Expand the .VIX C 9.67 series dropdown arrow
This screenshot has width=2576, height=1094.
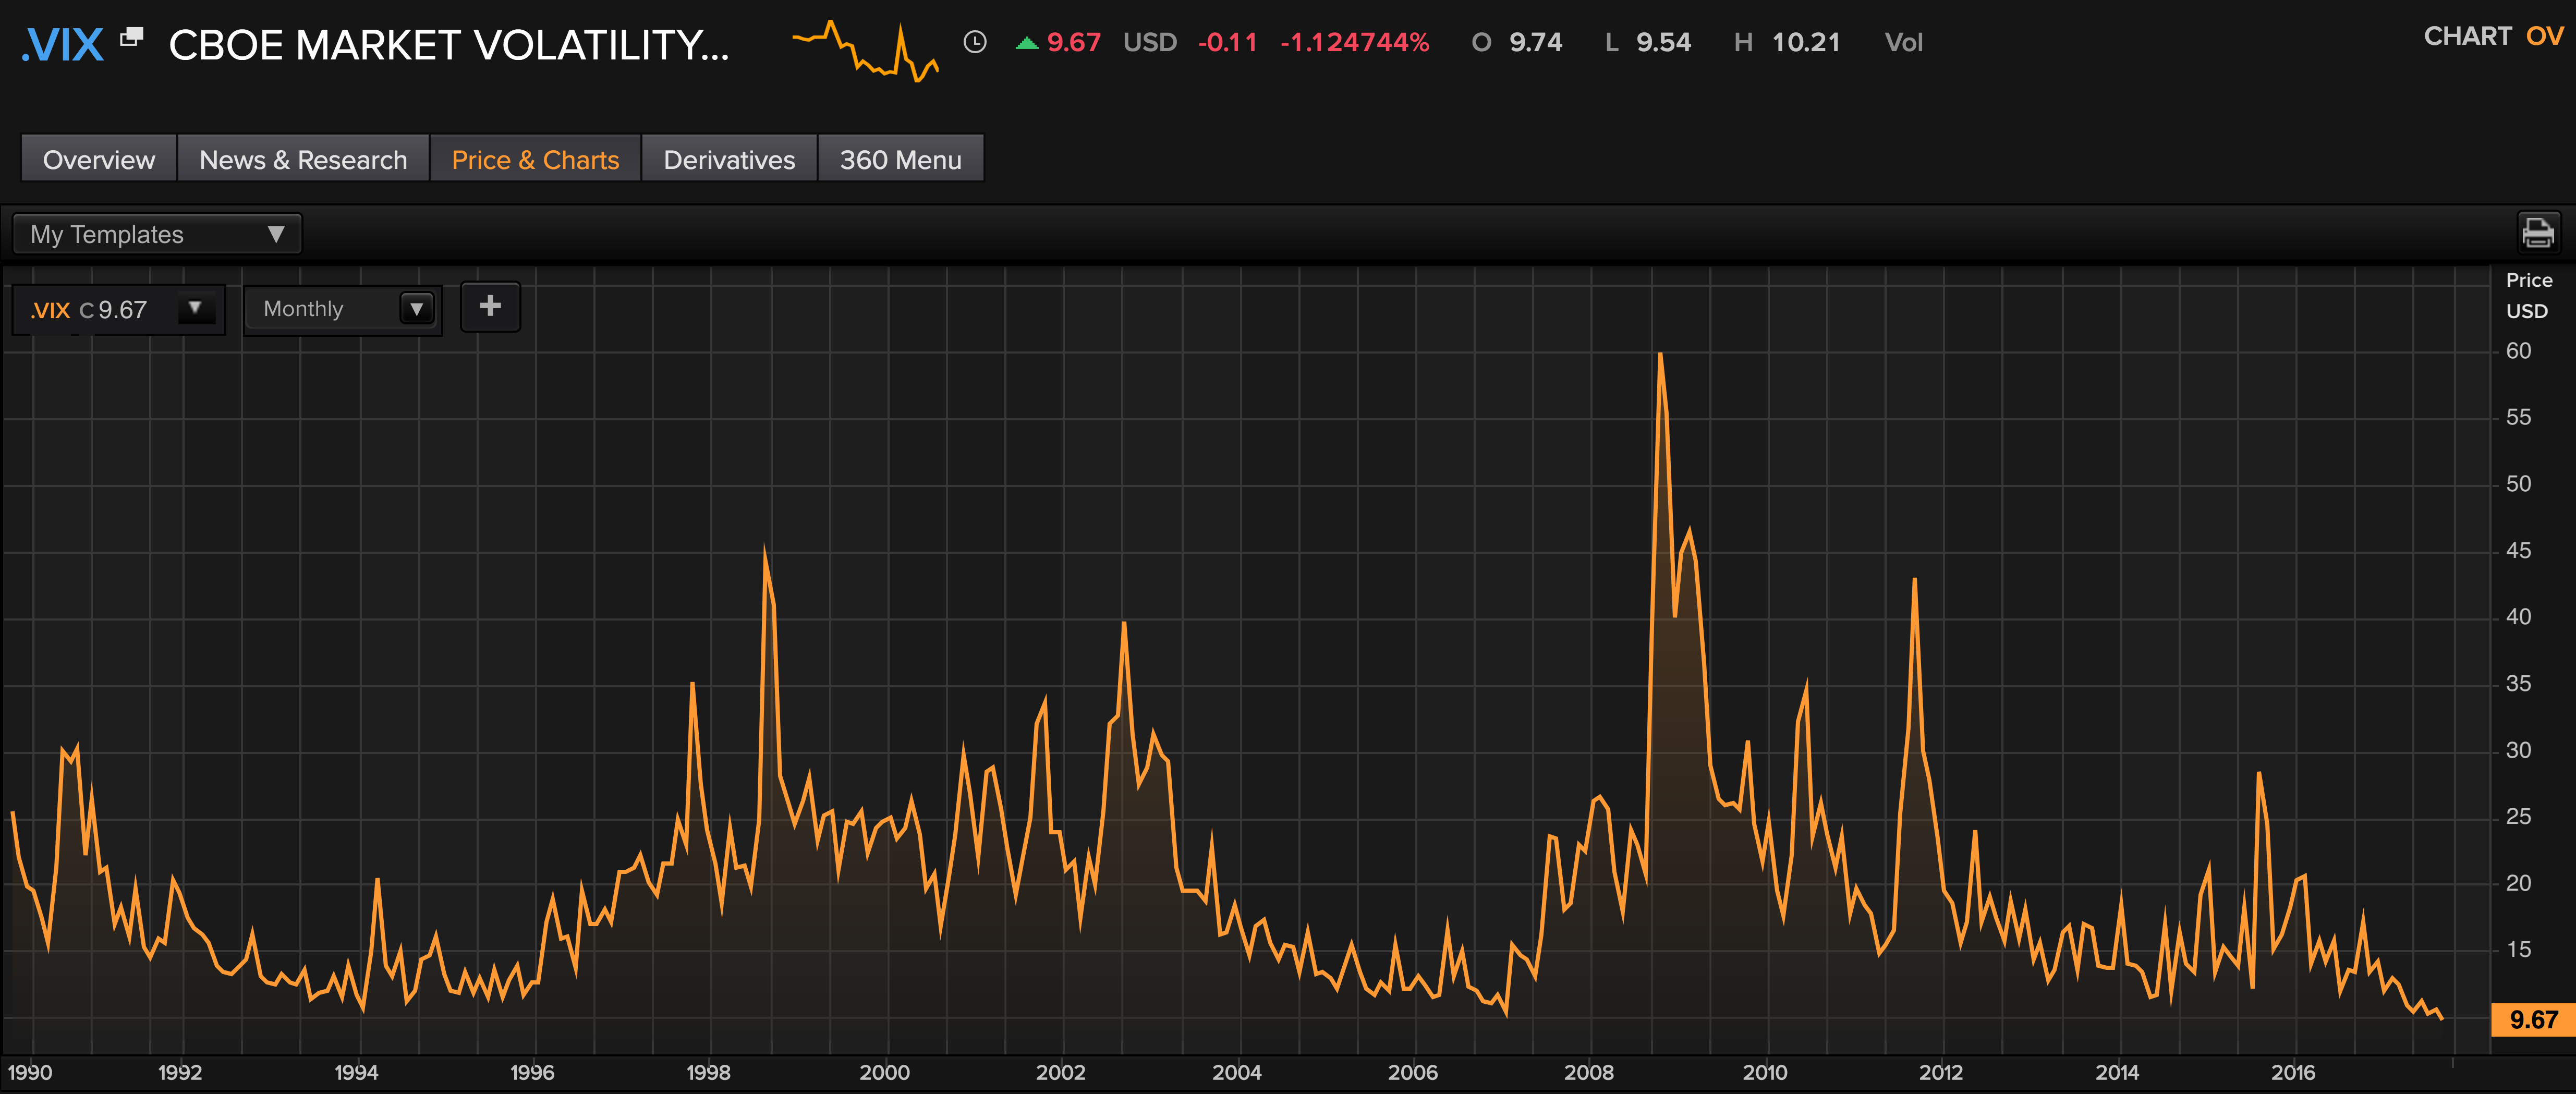(195, 308)
